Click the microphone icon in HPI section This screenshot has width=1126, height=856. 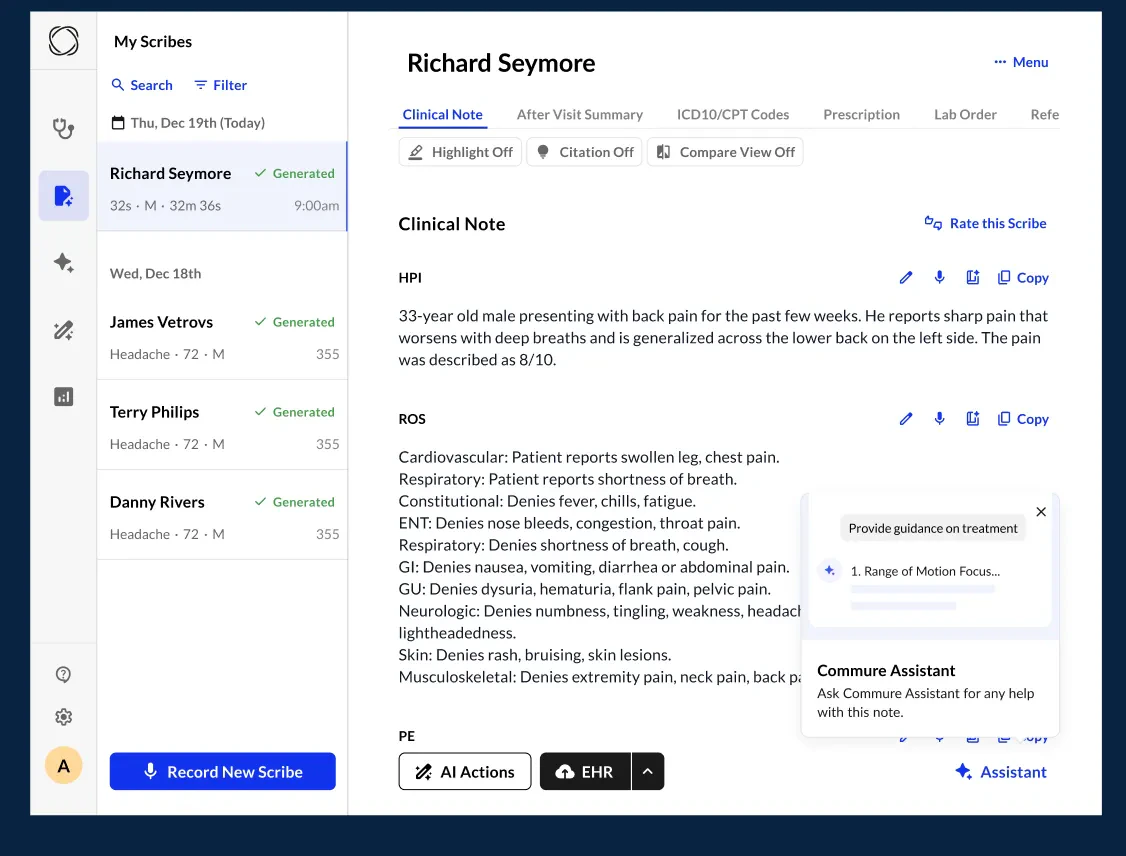point(939,277)
